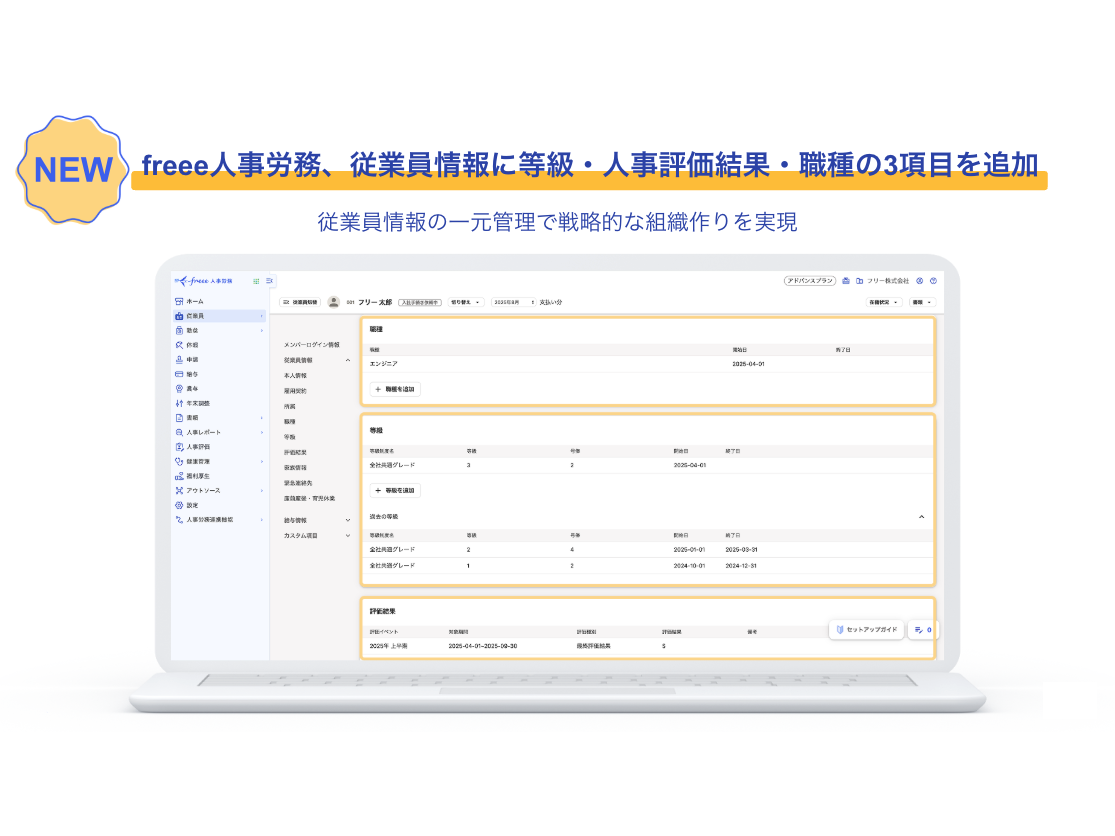The image size is (1115, 836).
Task: Click the 職種を追加 button
Action: click(x=396, y=388)
